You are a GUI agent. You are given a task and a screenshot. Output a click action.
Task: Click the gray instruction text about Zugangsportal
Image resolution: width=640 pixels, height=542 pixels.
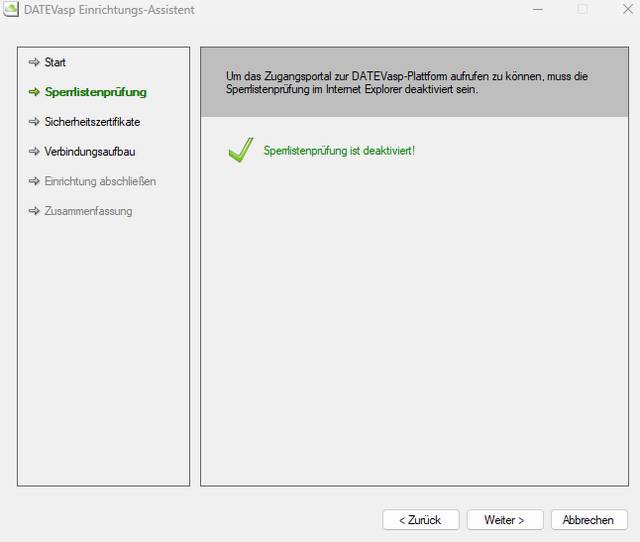click(407, 83)
